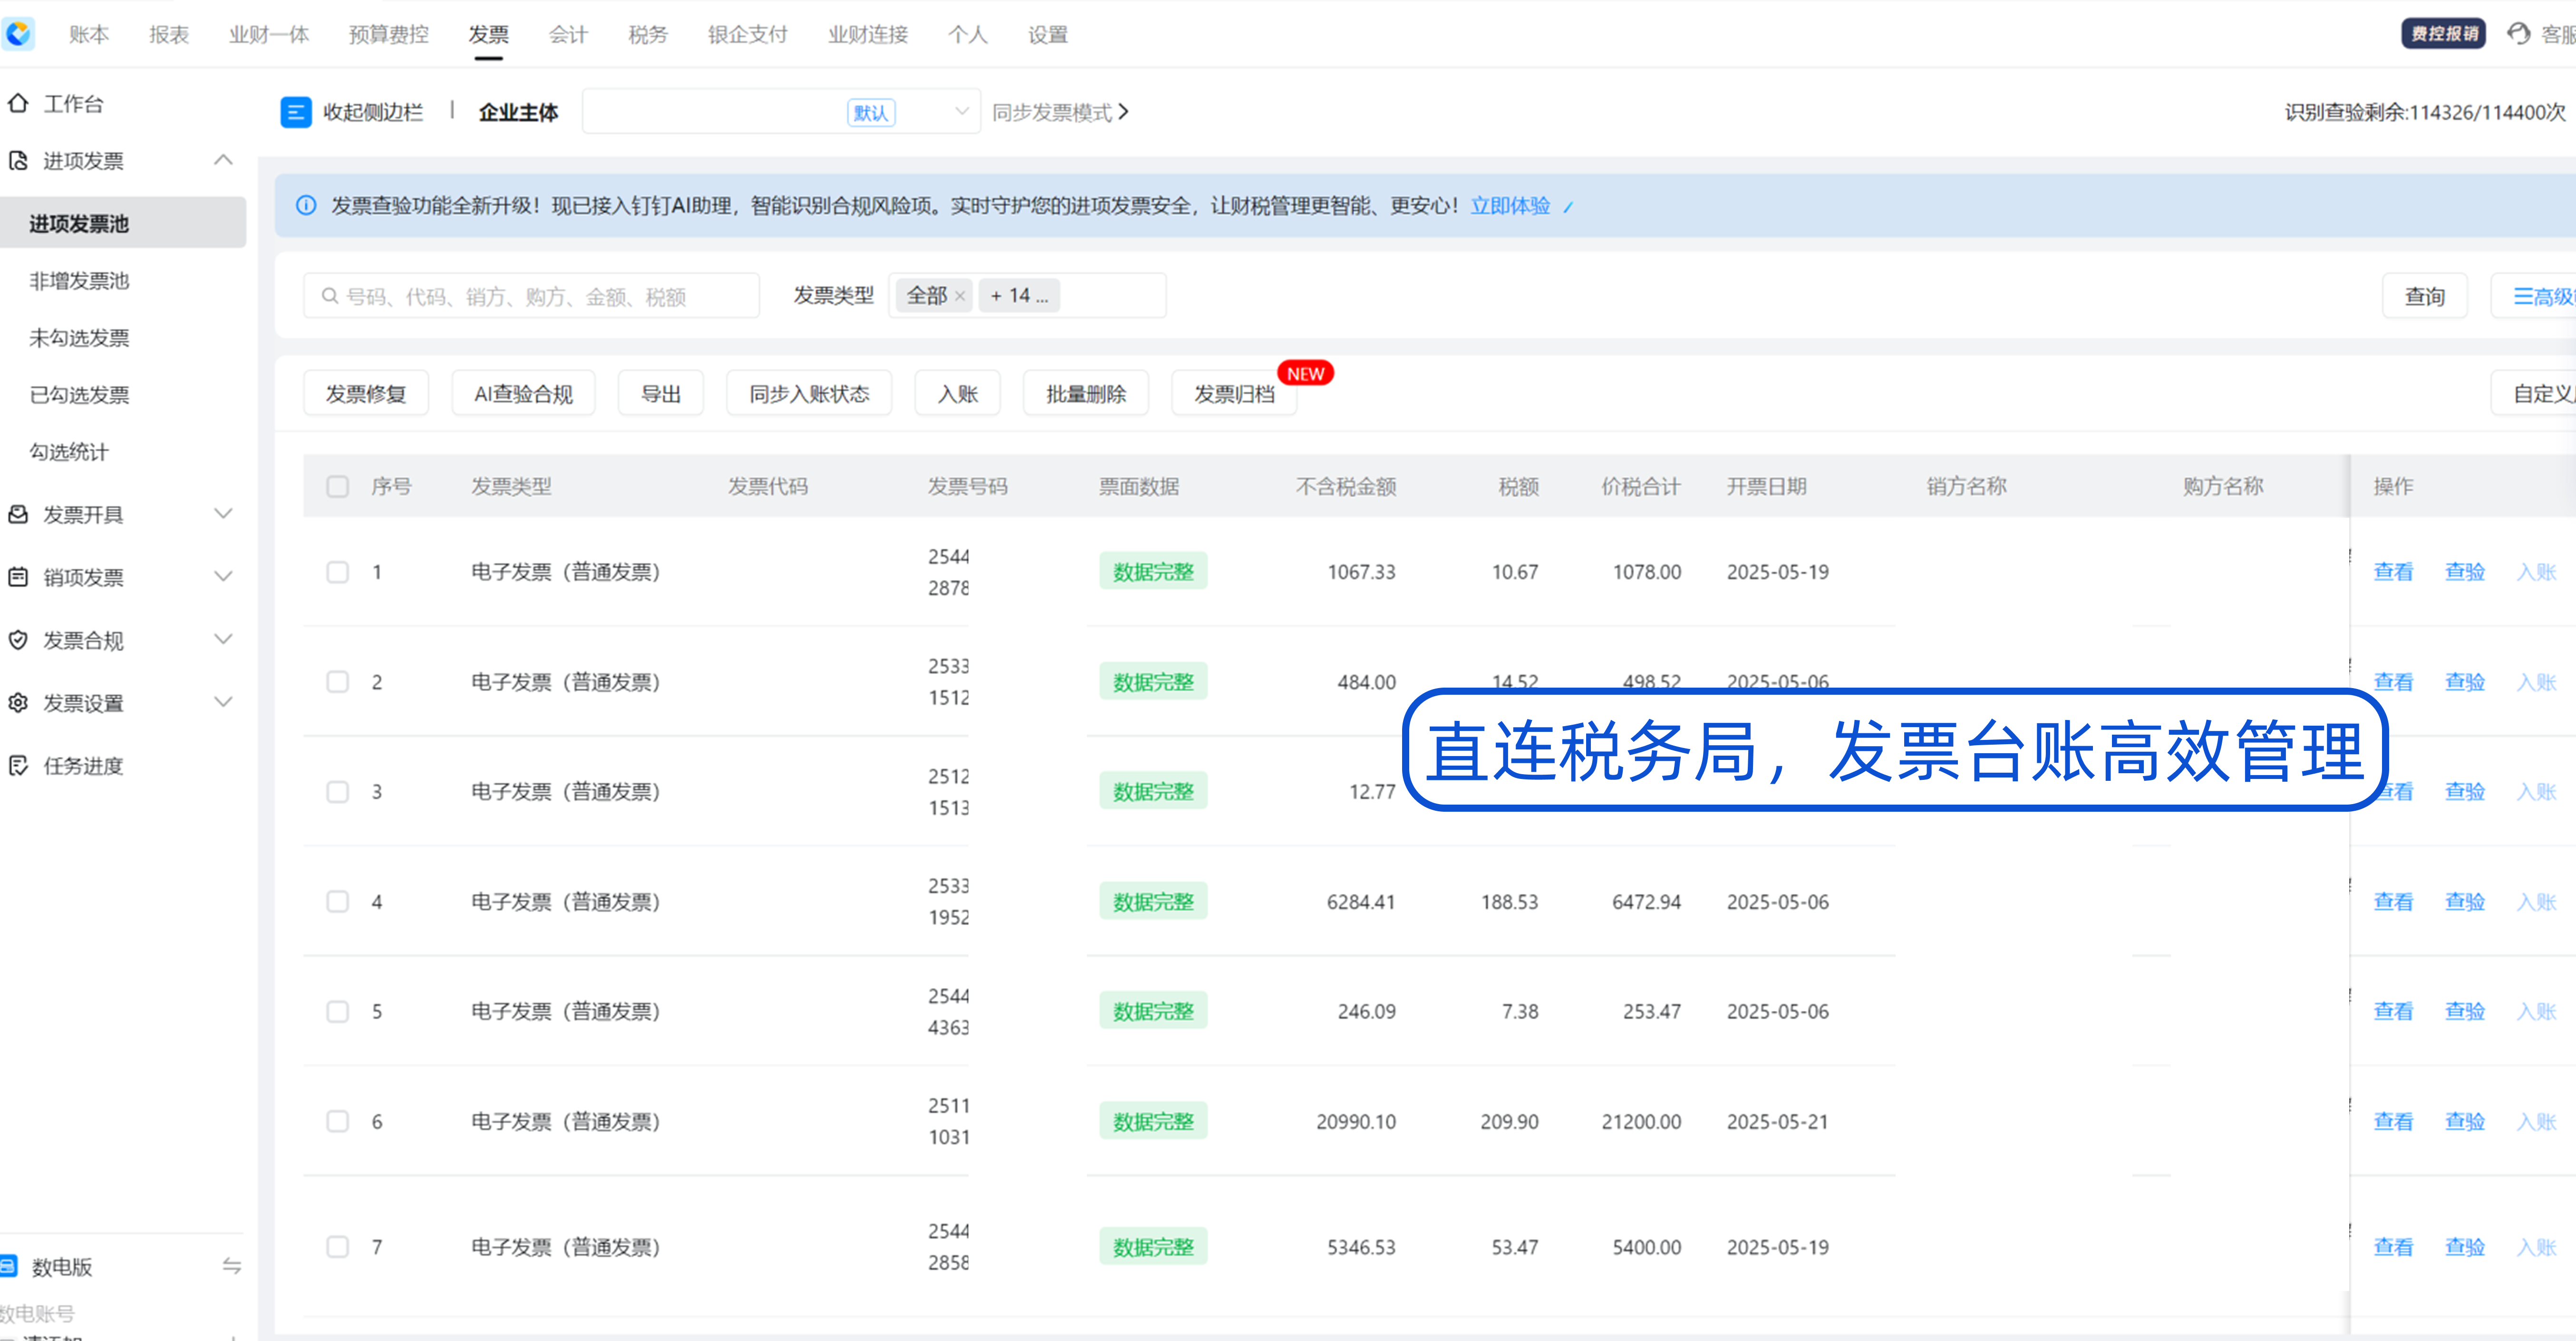2576x1341 pixels.
Task: Click 入账 for row 6
Action: click(x=2537, y=1121)
